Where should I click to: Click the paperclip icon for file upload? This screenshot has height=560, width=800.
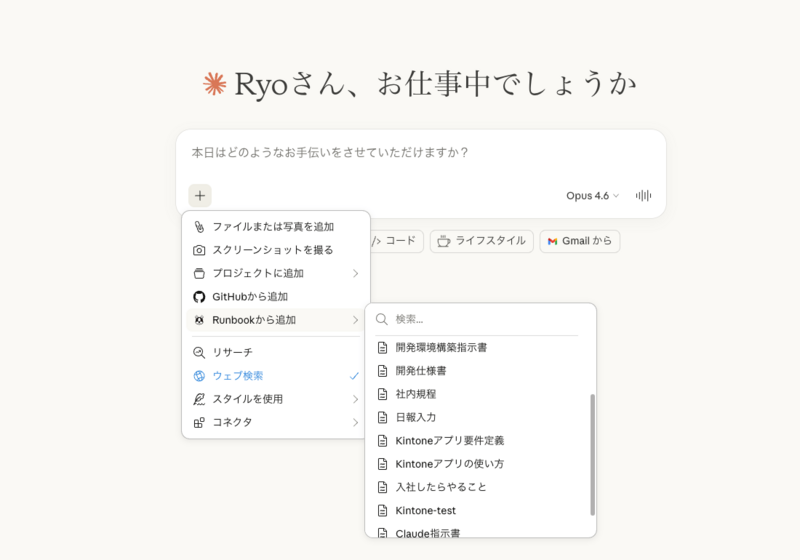tap(199, 227)
